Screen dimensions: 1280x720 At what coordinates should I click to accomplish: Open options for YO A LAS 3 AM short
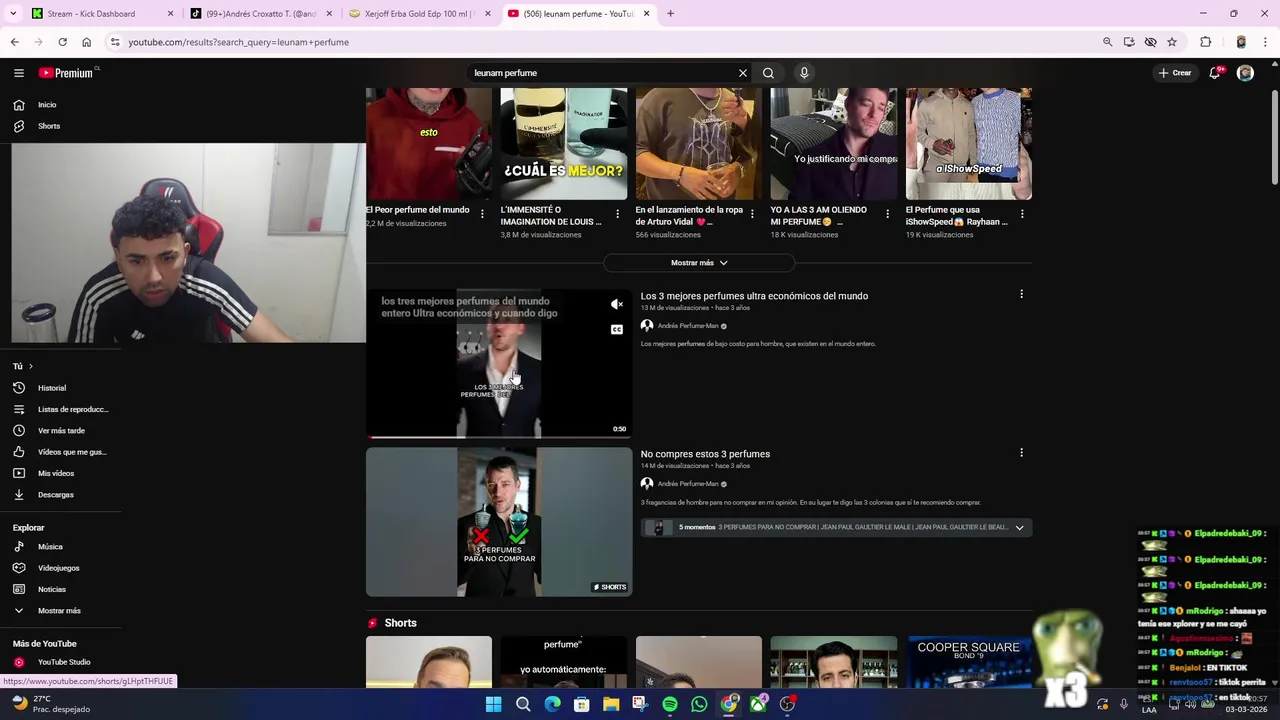pos(887,214)
